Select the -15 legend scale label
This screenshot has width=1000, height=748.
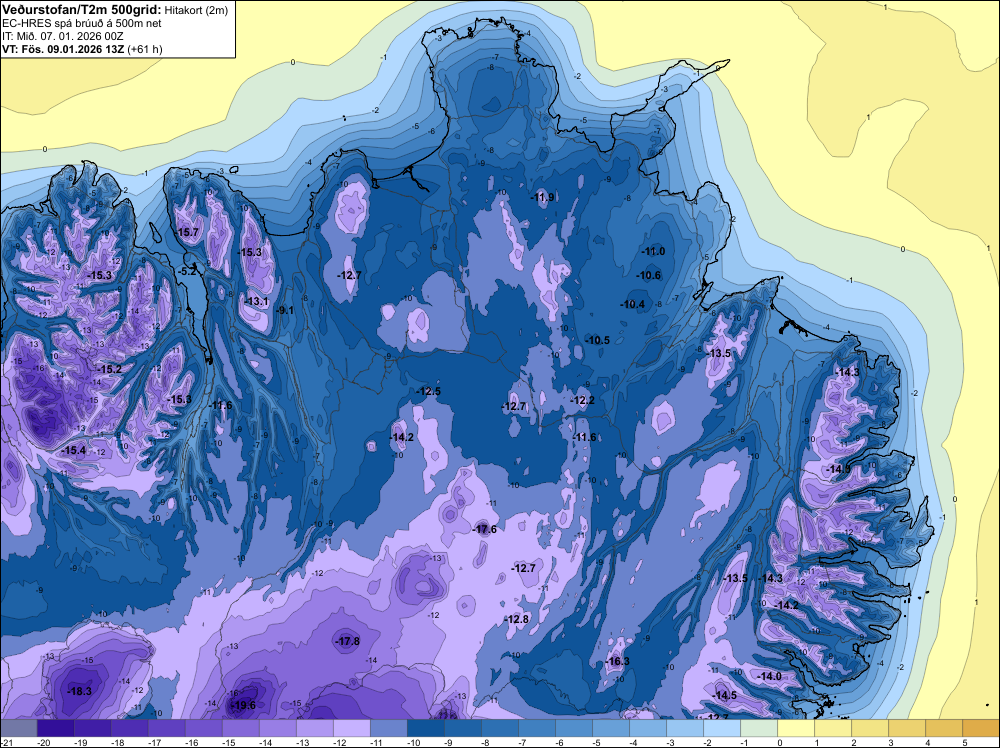pyautogui.click(x=228, y=742)
